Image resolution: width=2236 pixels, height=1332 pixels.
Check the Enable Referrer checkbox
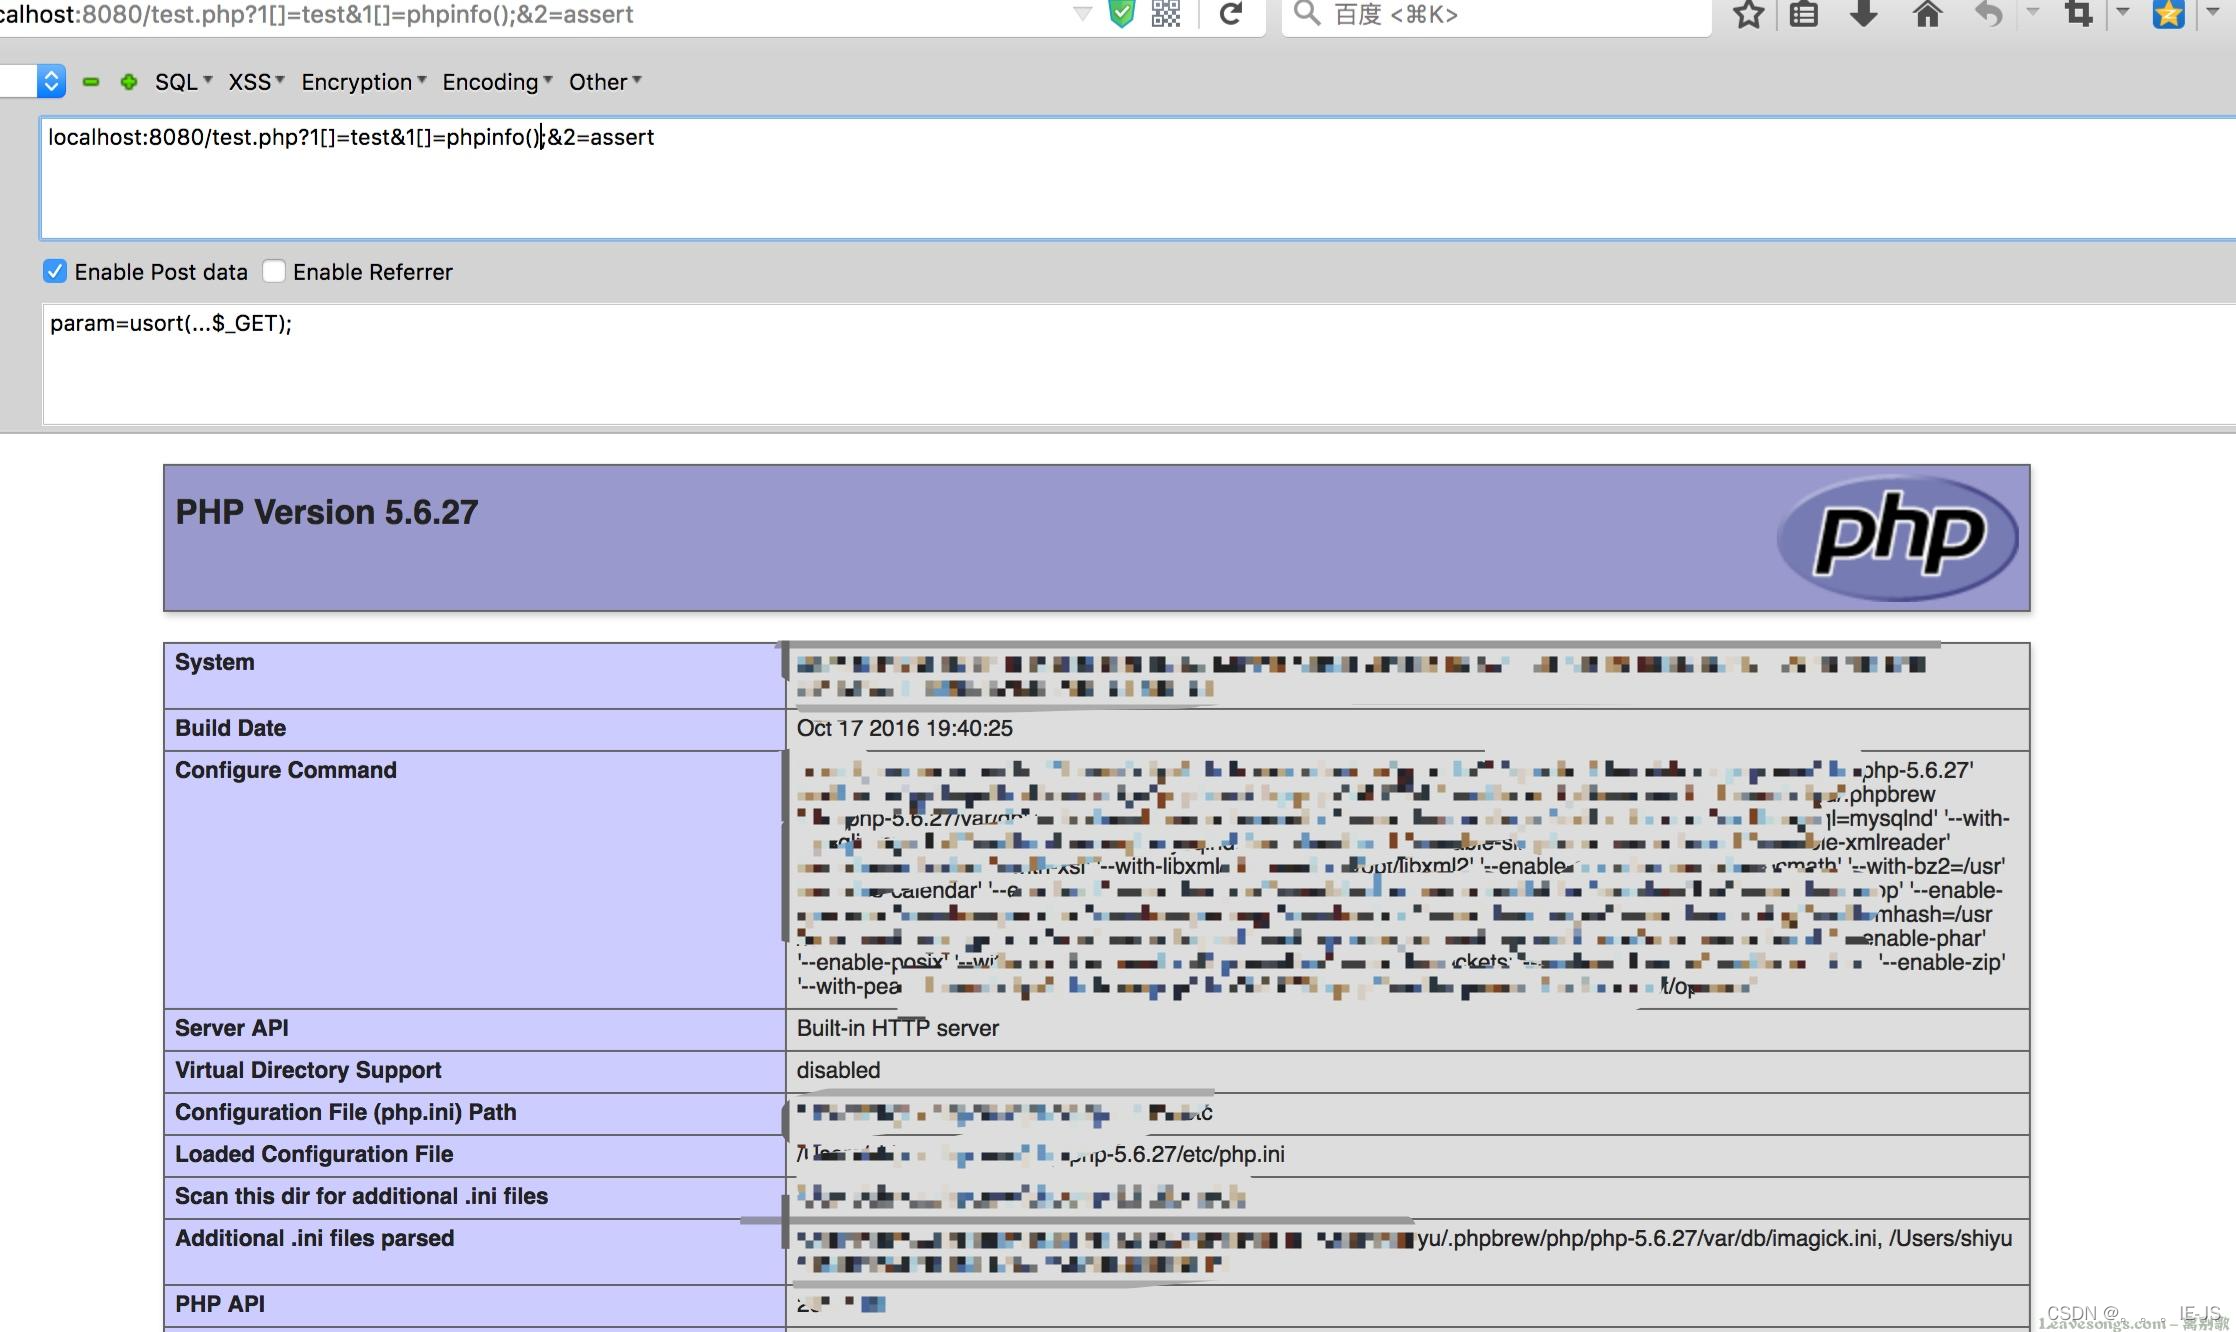[274, 271]
